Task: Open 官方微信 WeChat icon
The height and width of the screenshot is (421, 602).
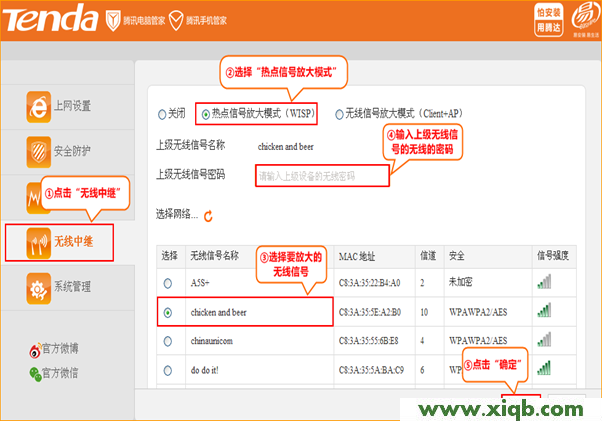Action: coord(35,374)
